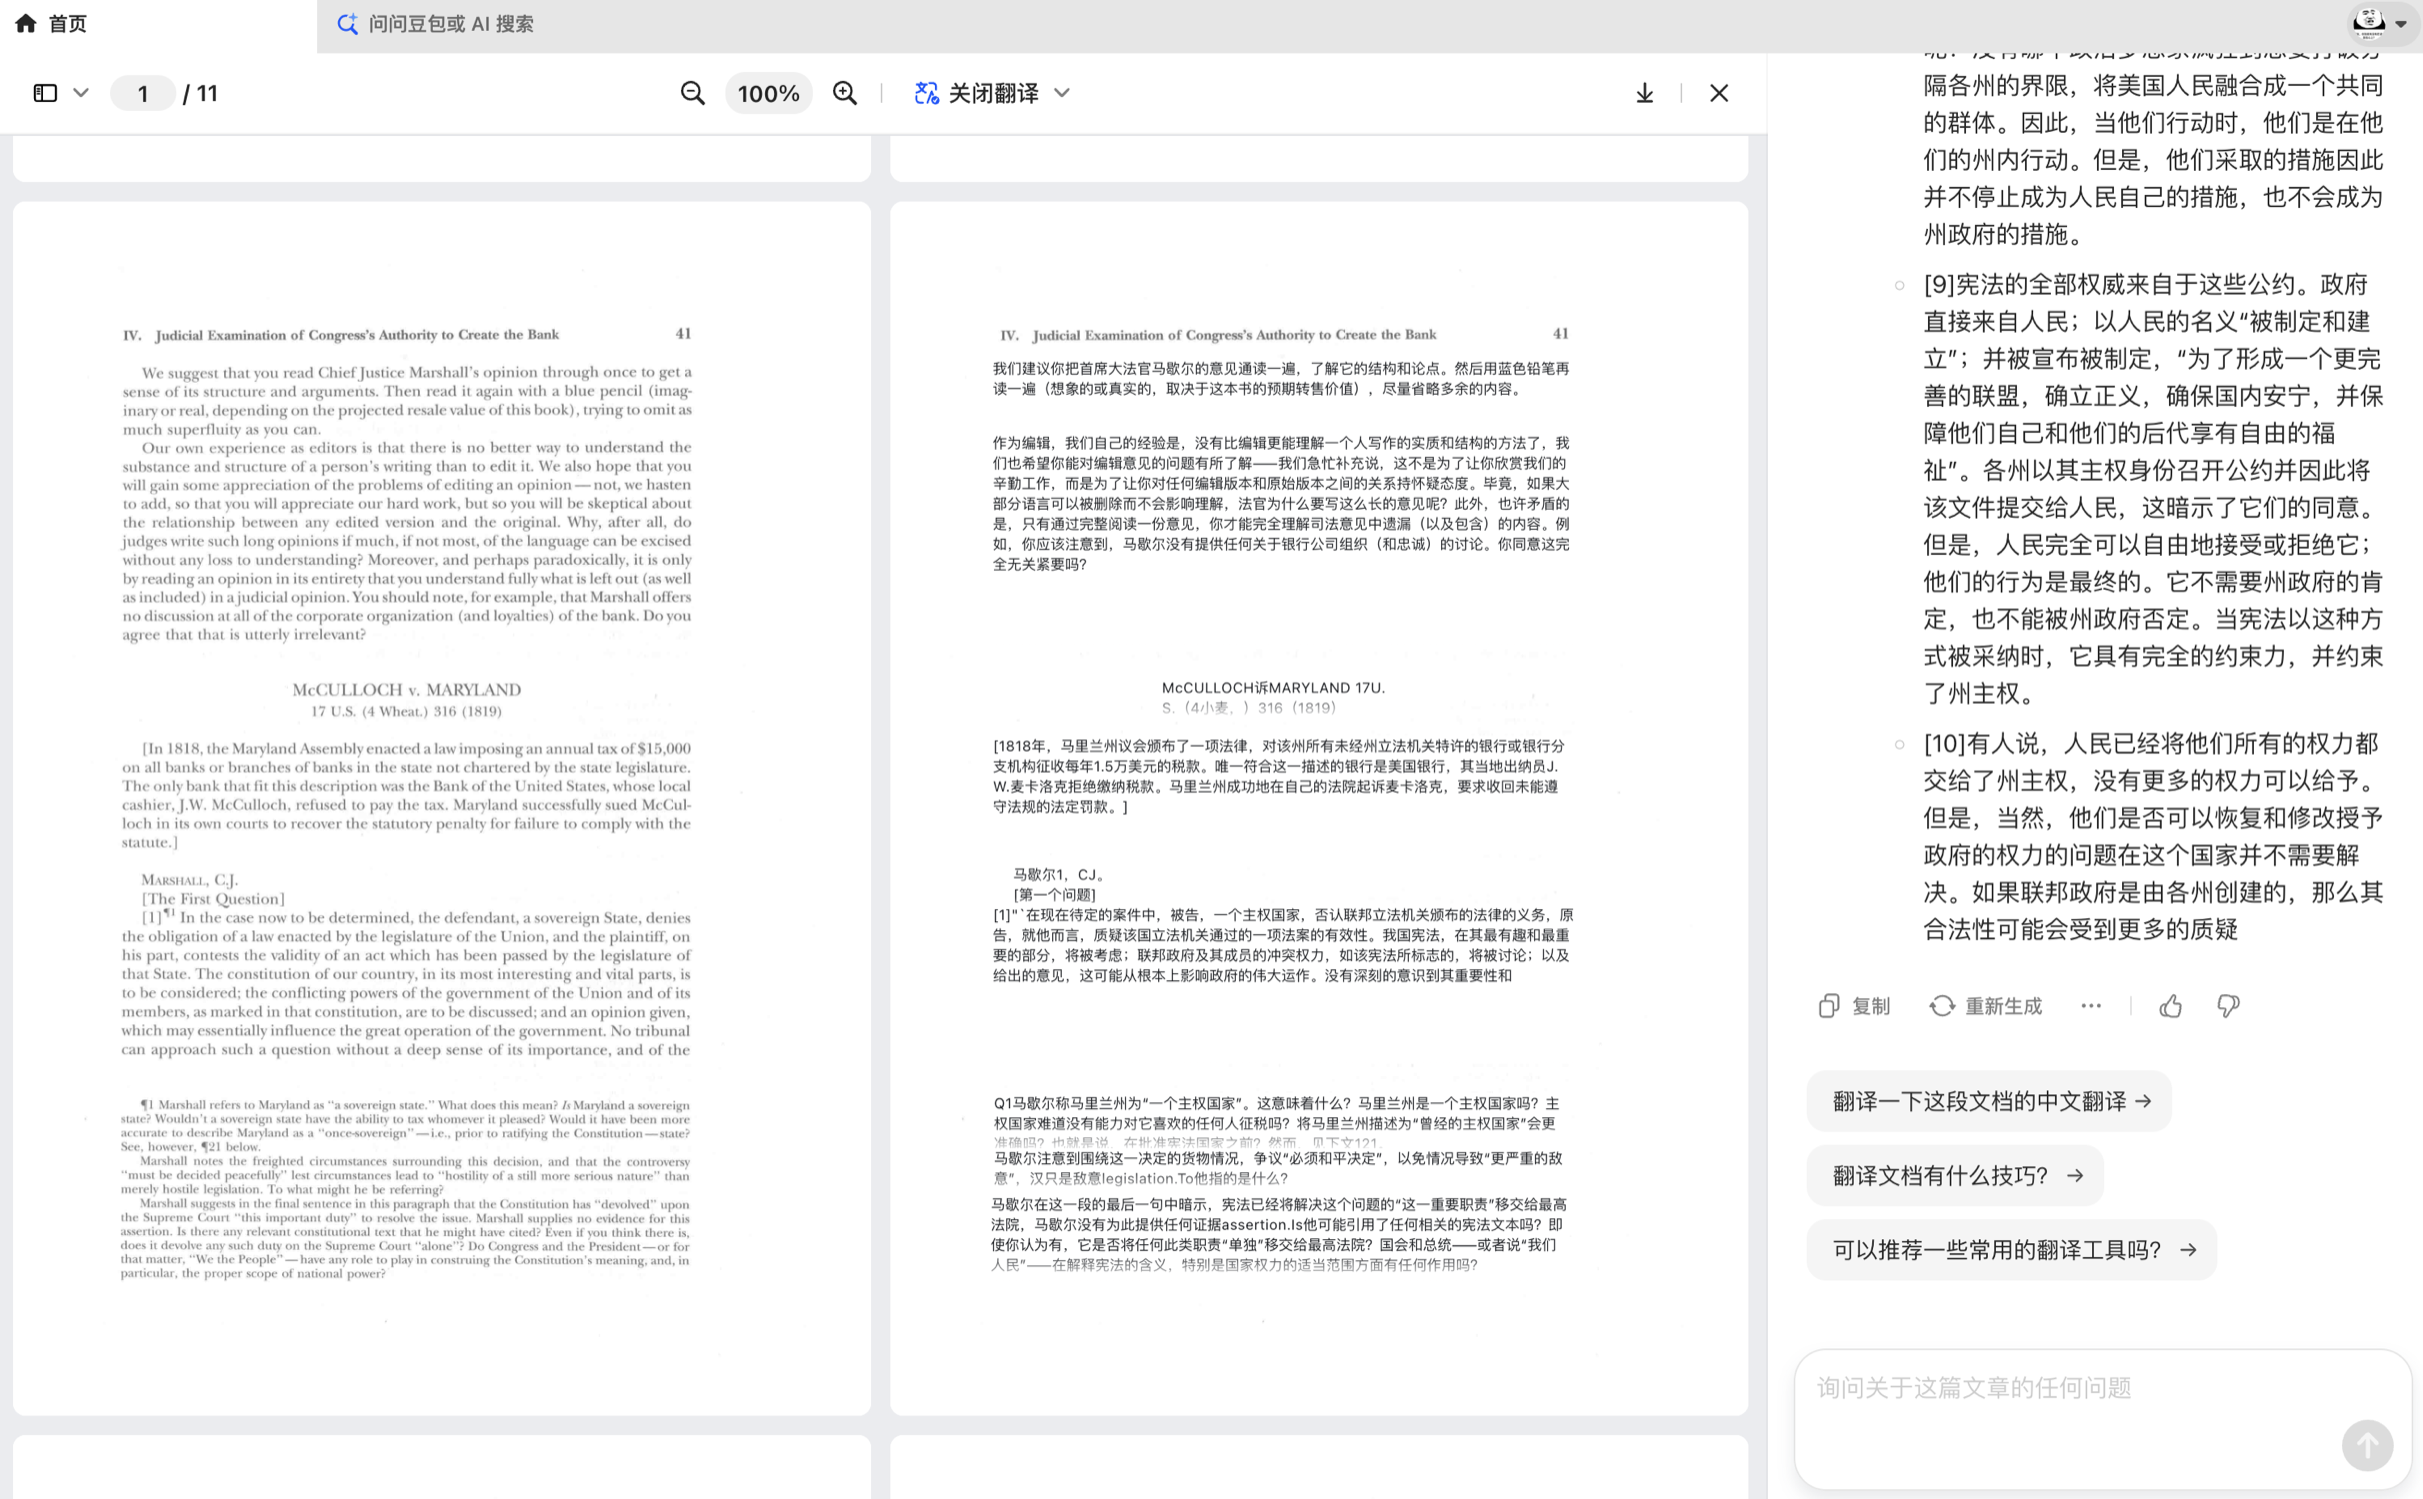Click the thumbs down feedback icon
The width and height of the screenshot is (2423, 1499).
2227,1006
